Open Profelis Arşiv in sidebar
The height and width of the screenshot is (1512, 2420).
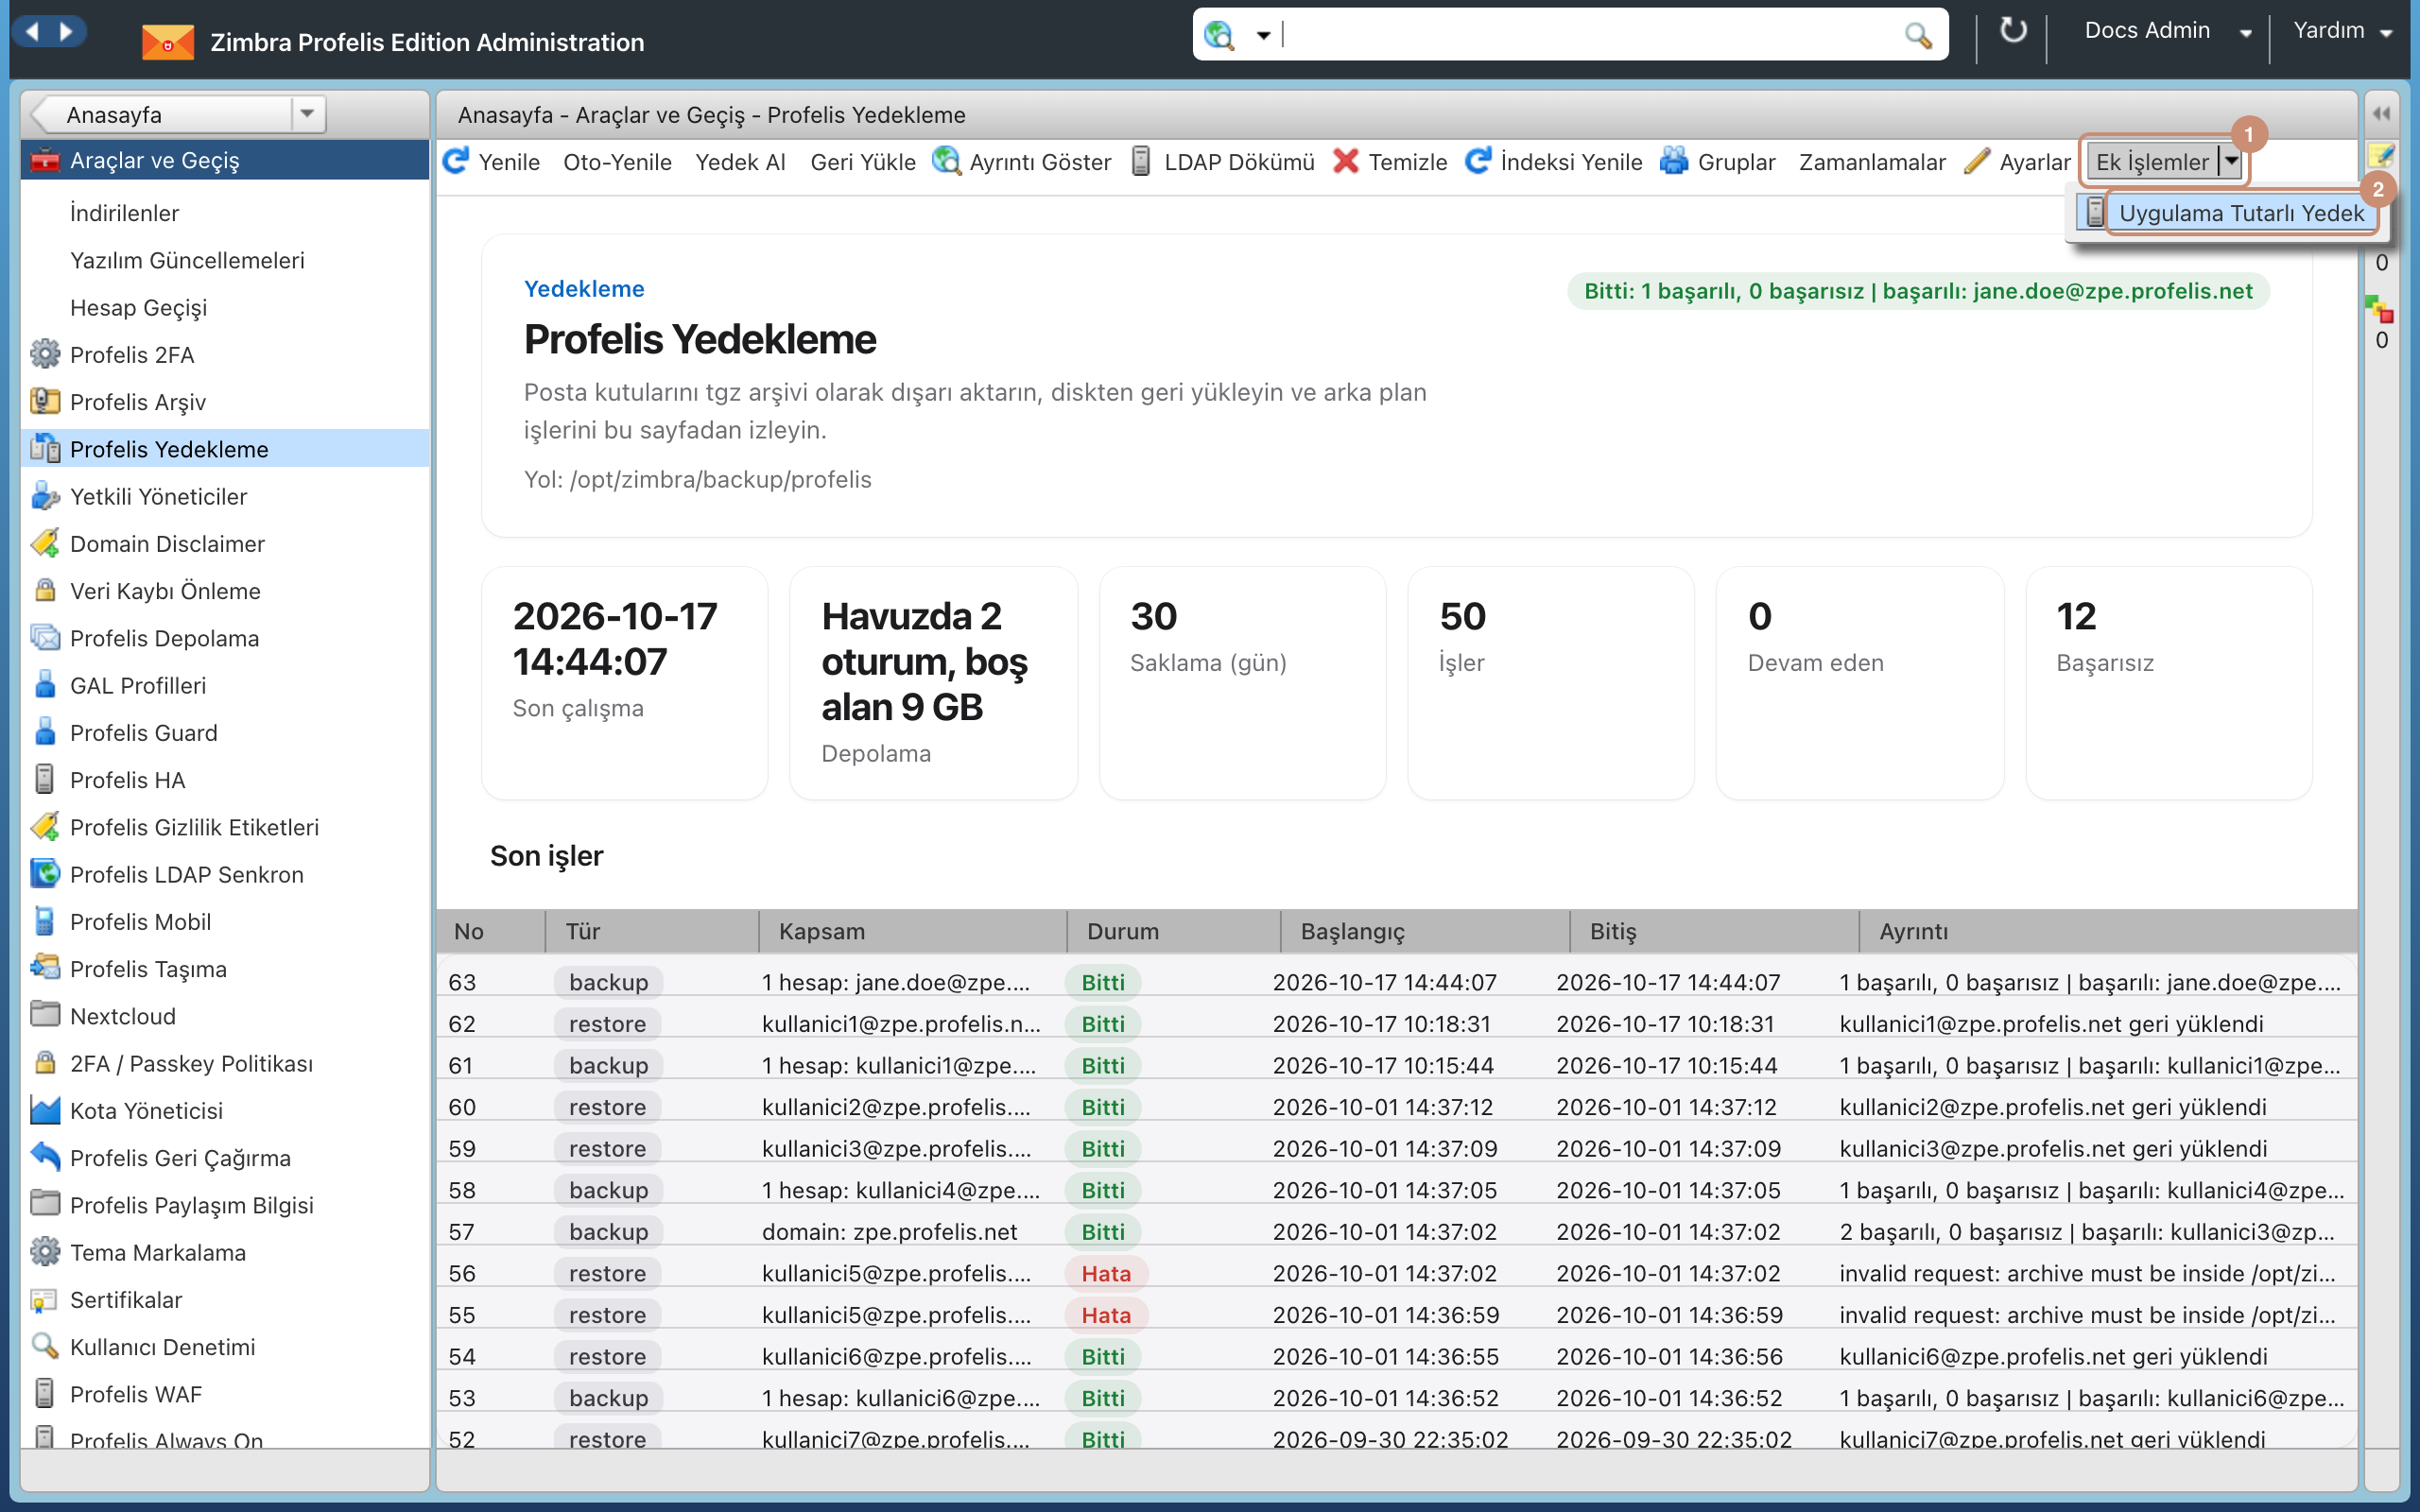[137, 402]
